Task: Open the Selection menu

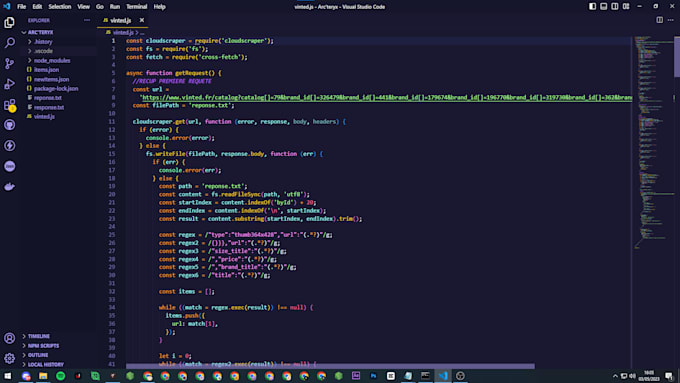Action: coord(60,7)
